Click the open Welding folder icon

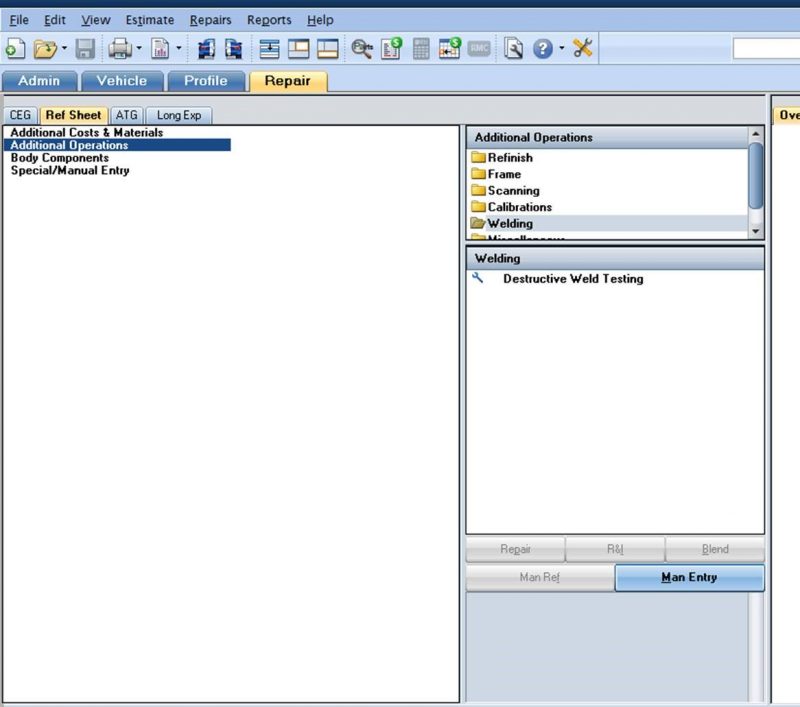point(478,223)
